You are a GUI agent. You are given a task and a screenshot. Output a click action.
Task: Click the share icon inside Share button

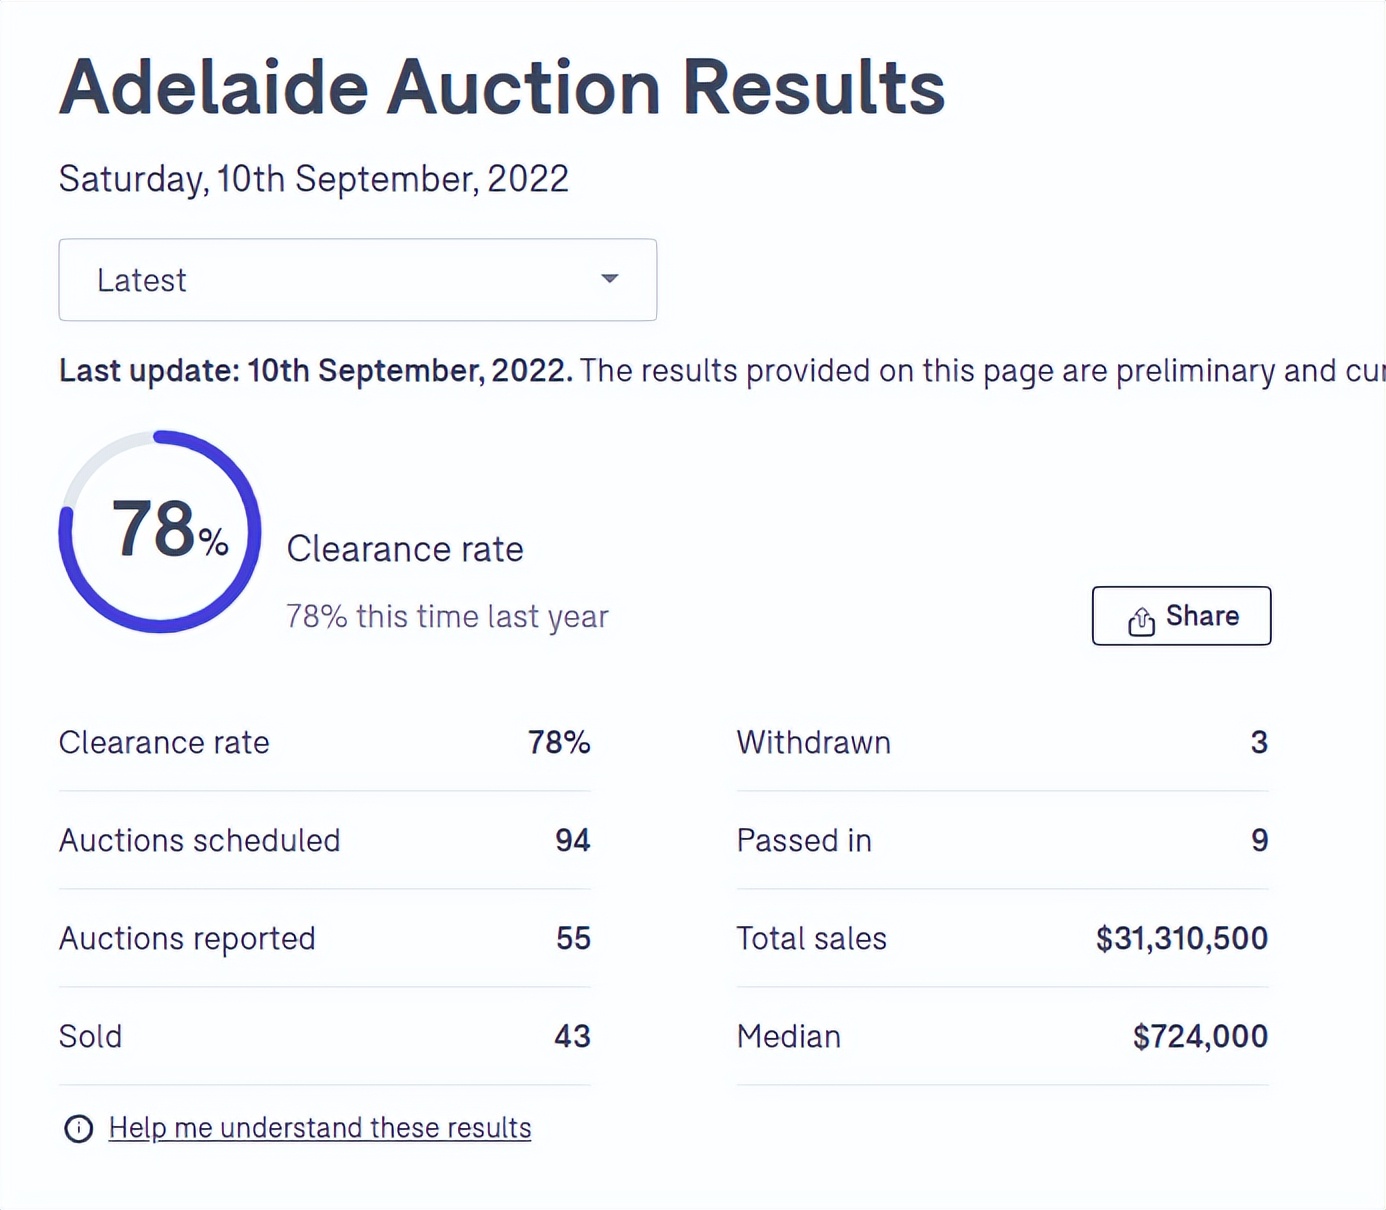(1141, 621)
